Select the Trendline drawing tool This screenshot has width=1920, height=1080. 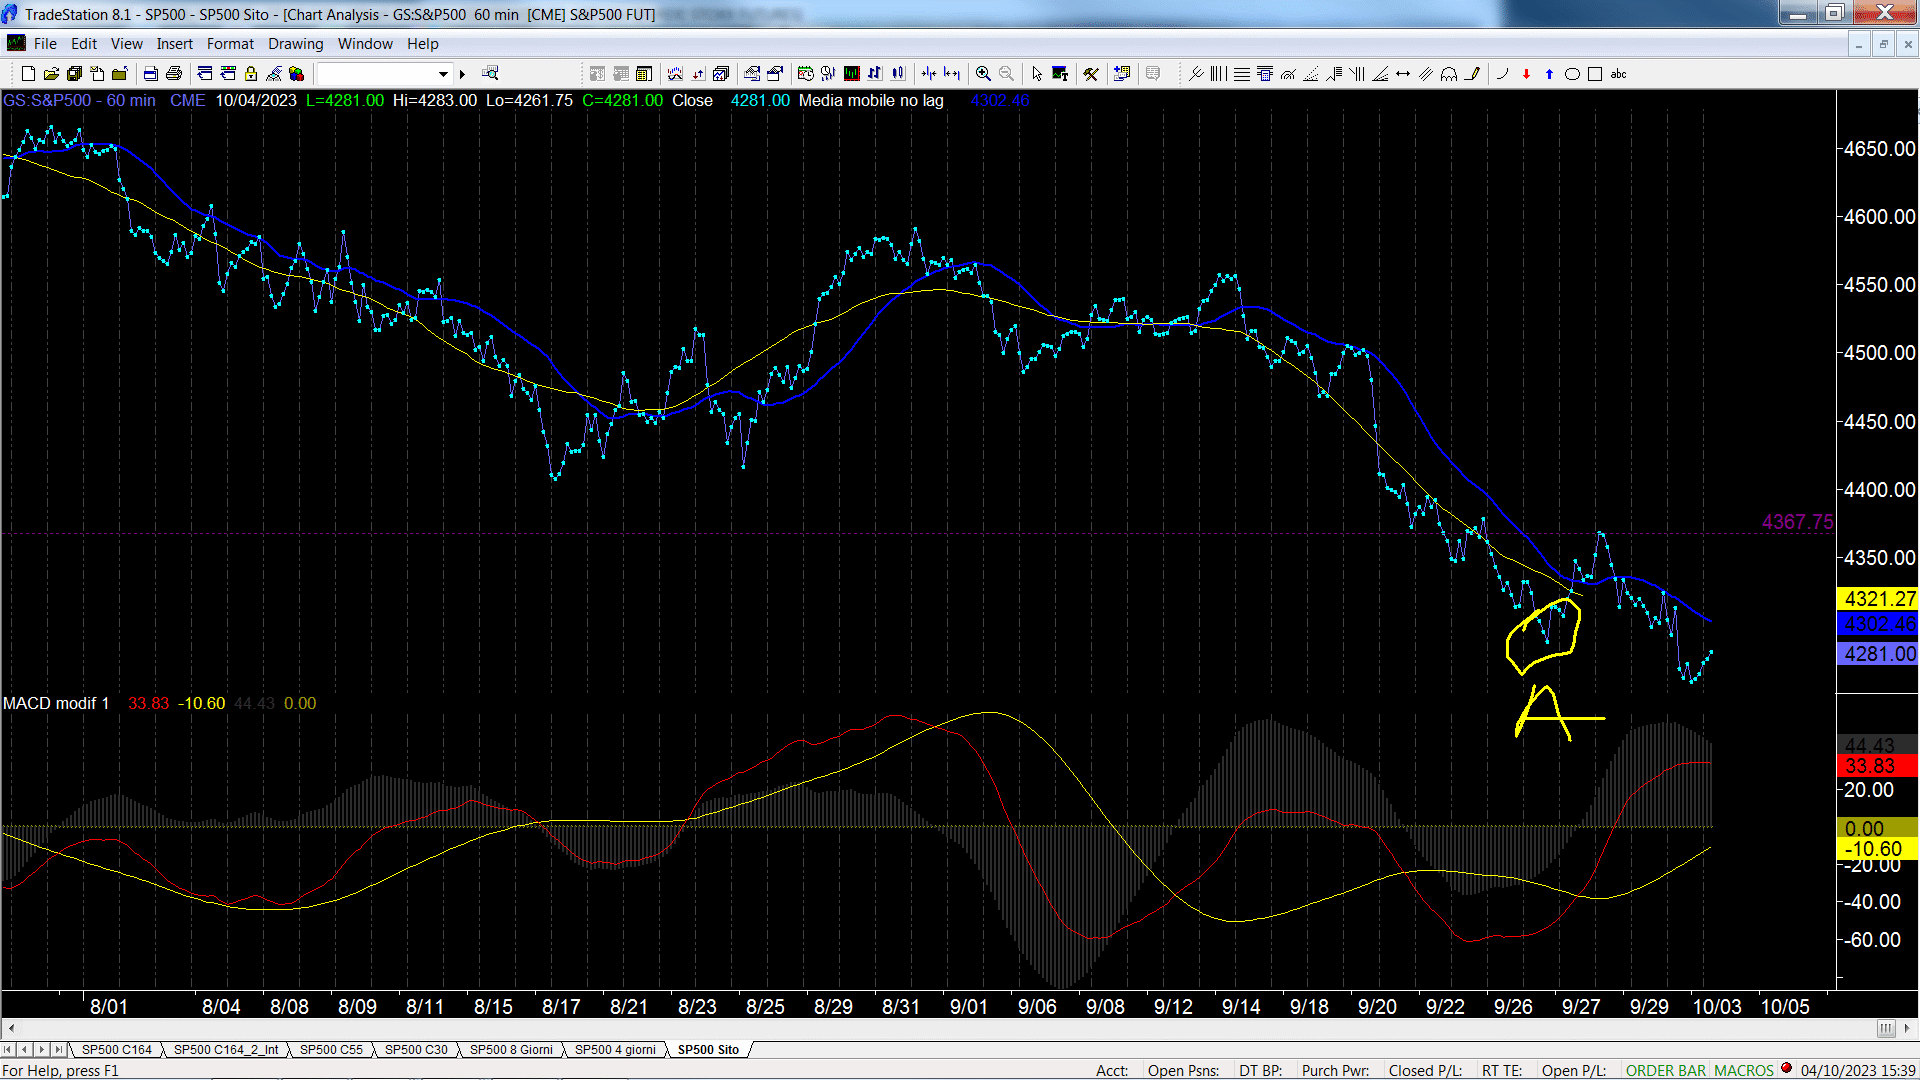(x=1195, y=74)
